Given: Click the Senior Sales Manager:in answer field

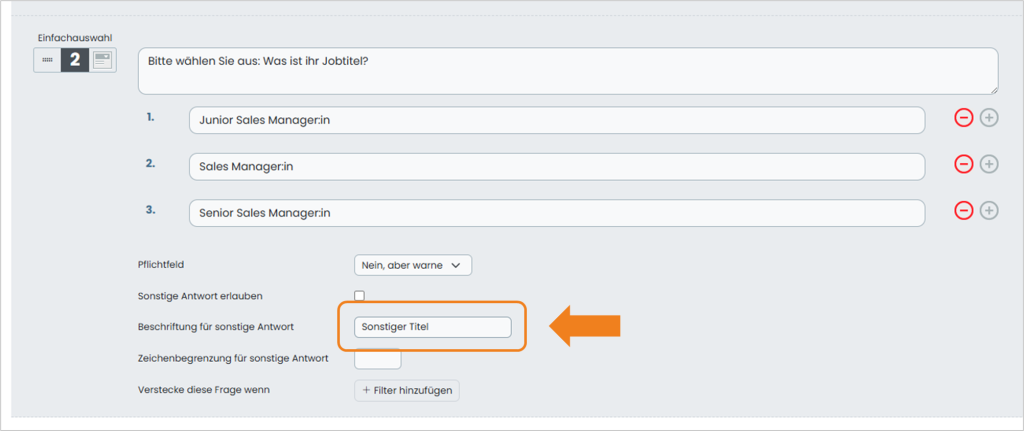Looking at the screenshot, I should [557, 213].
